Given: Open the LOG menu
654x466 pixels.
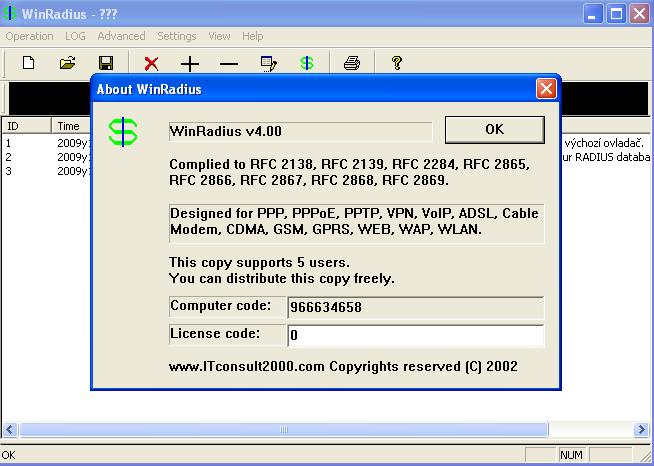Looking at the screenshot, I should click(75, 36).
